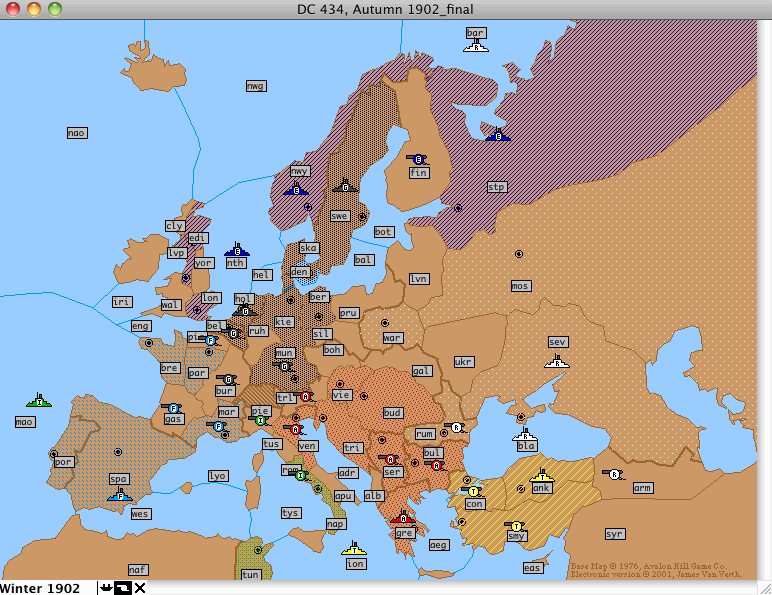Click the Italian army in rom
The height and width of the screenshot is (595, 772).
pyautogui.click(x=300, y=475)
